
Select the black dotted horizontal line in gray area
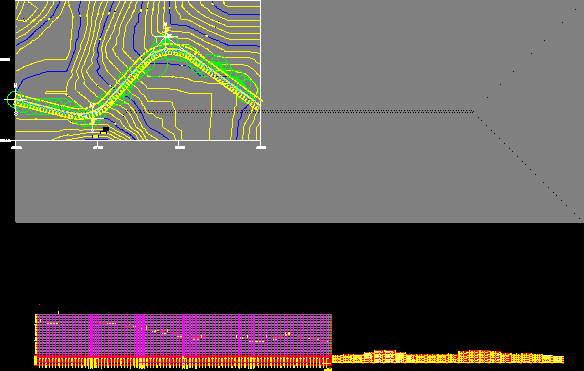tap(299, 111)
